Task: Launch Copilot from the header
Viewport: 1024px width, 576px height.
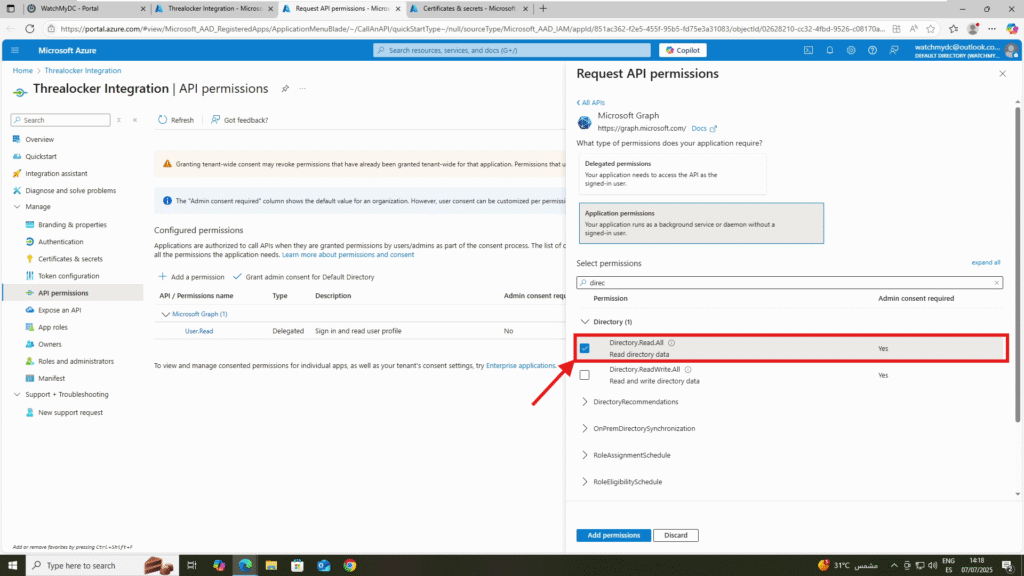Action: pyautogui.click(x=682, y=50)
